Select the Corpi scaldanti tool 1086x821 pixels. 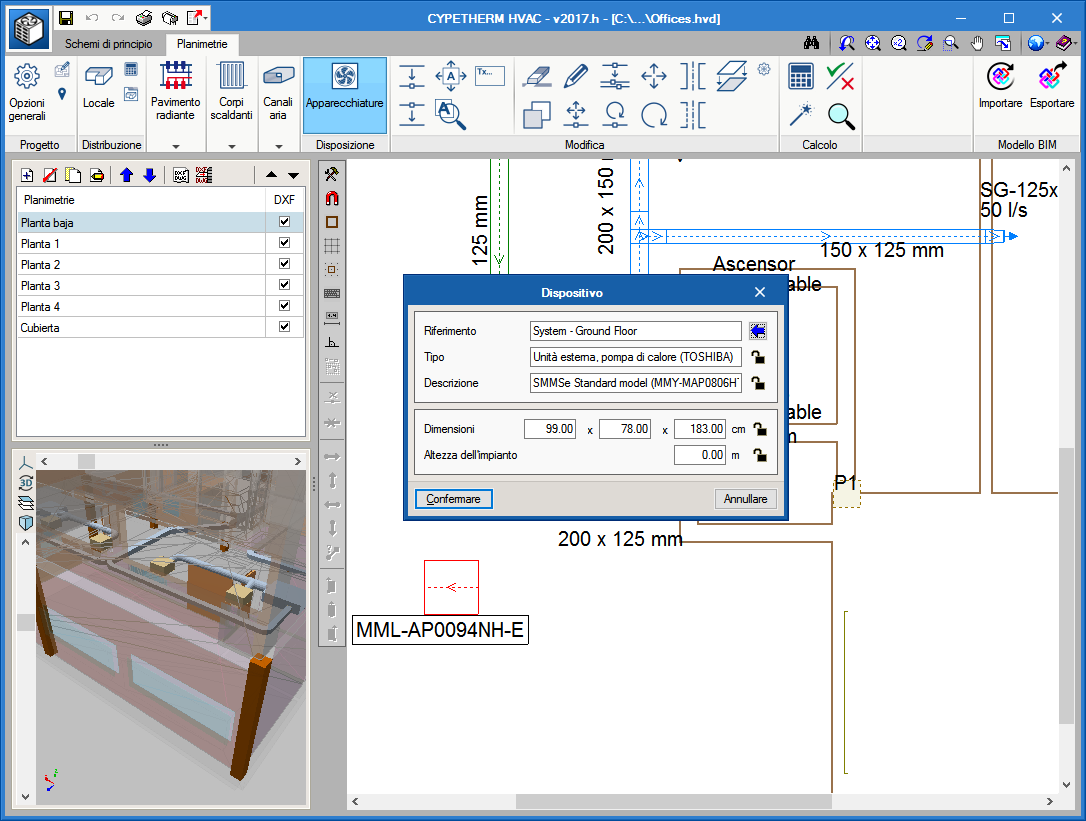pyautogui.click(x=231, y=91)
